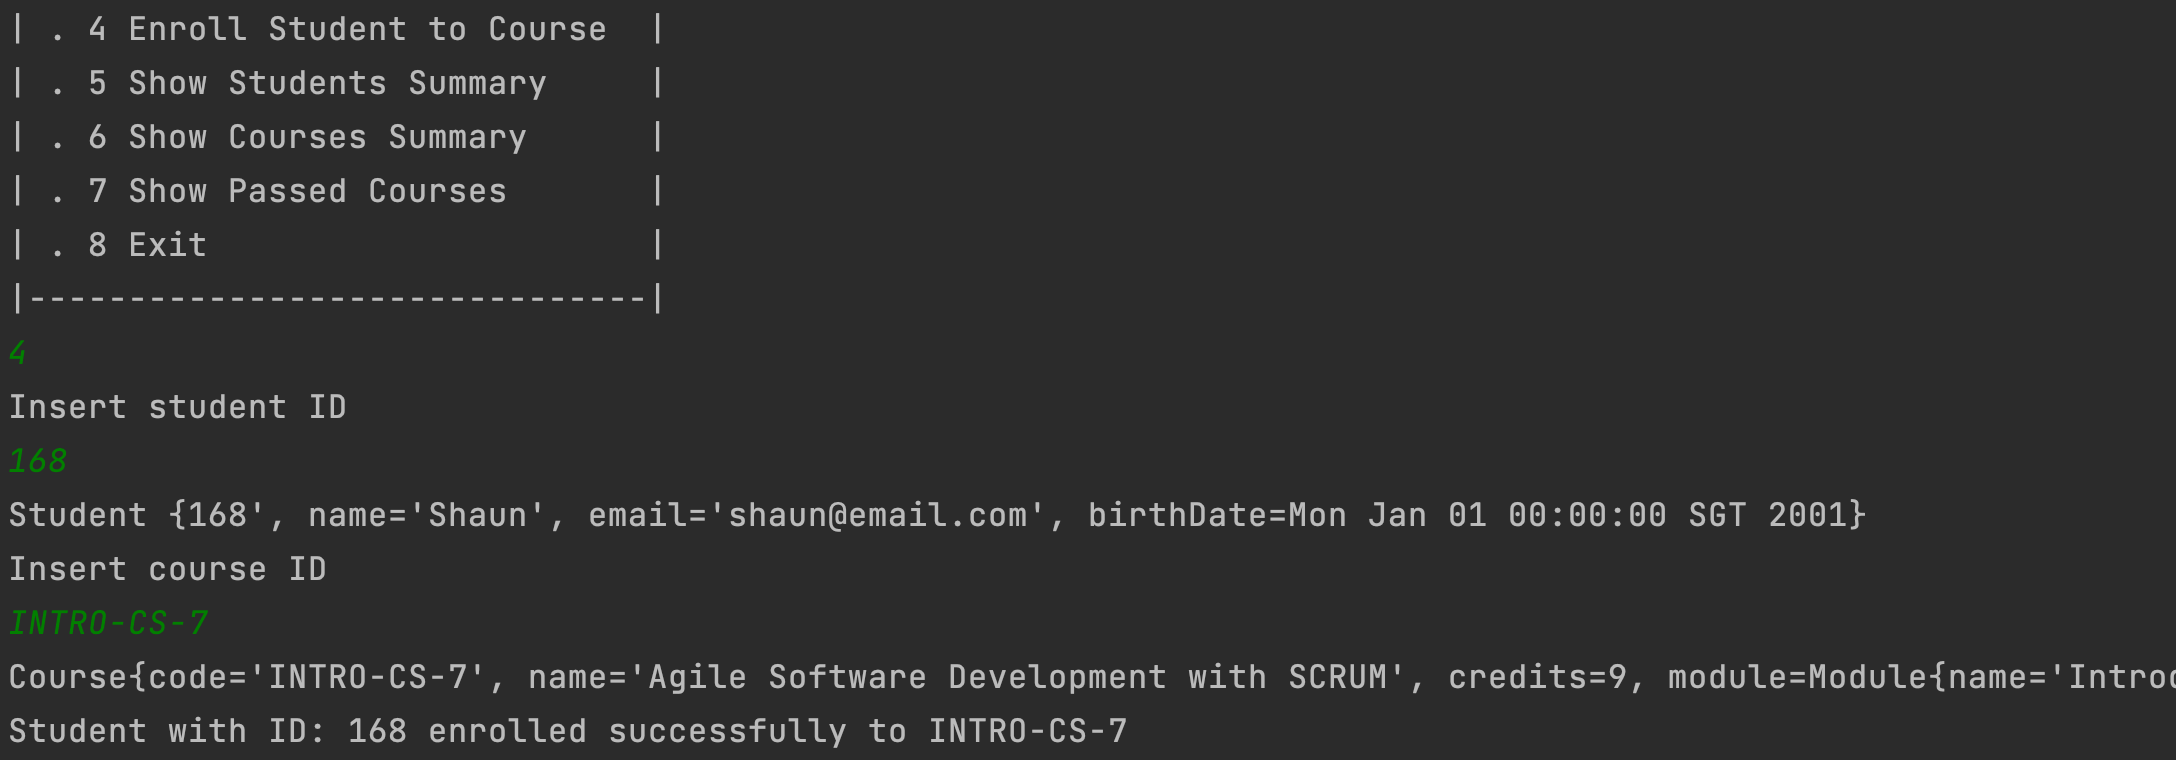Click the dashed menu border line
The height and width of the screenshot is (760, 2176).
coord(337,298)
